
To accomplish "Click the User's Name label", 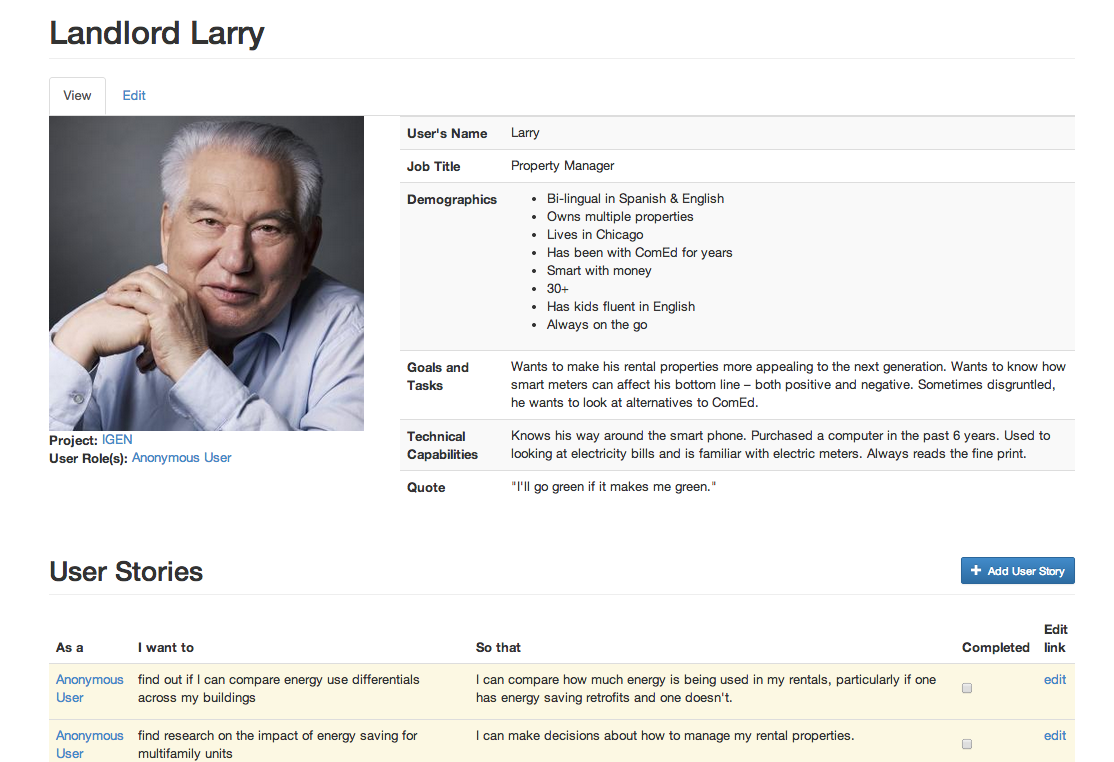I will click(447, 134).
